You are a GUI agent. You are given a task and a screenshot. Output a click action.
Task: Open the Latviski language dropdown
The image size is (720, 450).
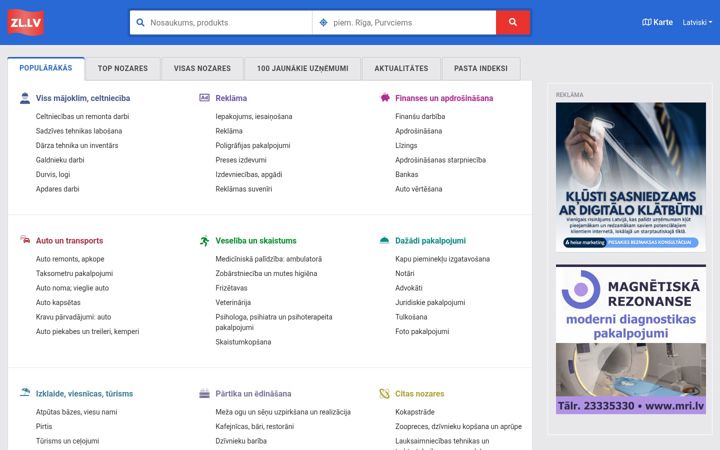pos(697,22)
